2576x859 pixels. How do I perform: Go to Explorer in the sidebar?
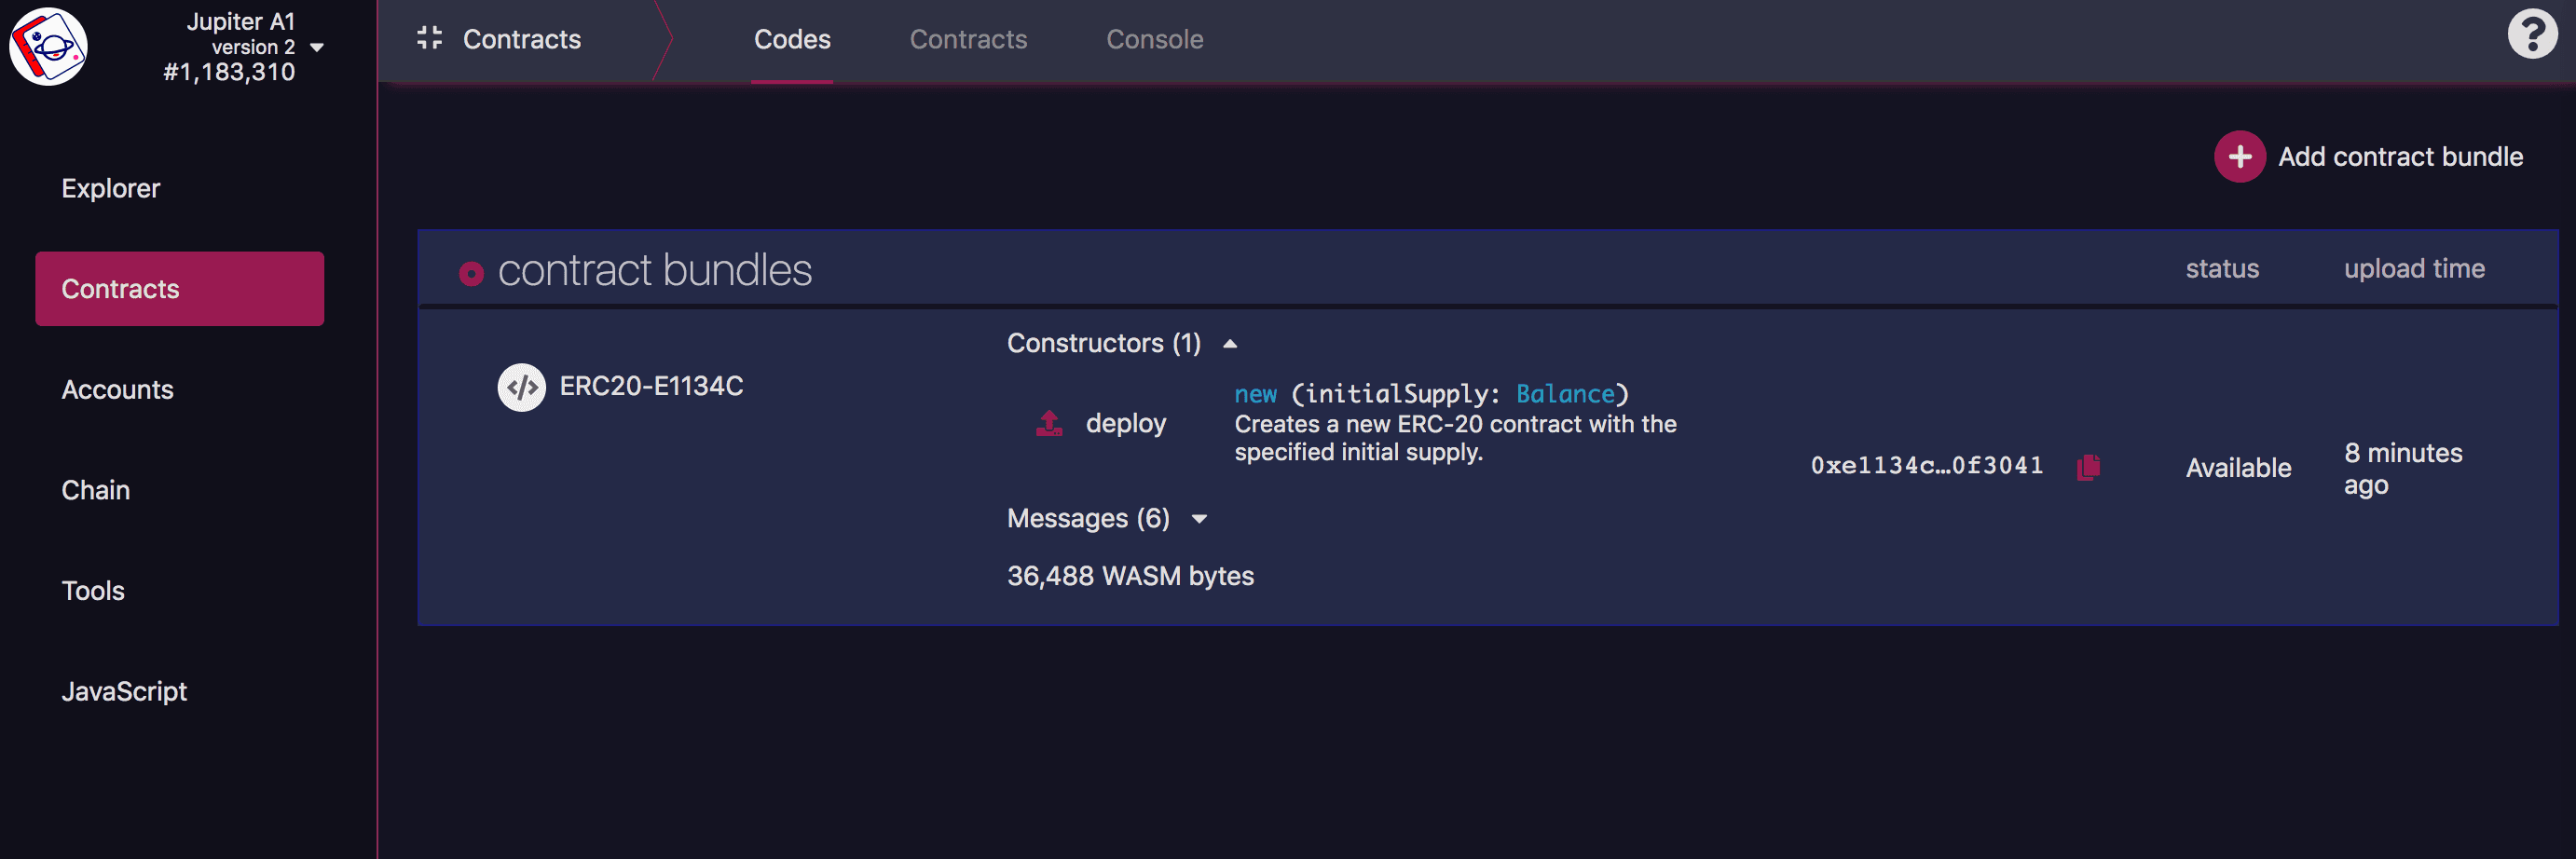click(x=111, y=188)
